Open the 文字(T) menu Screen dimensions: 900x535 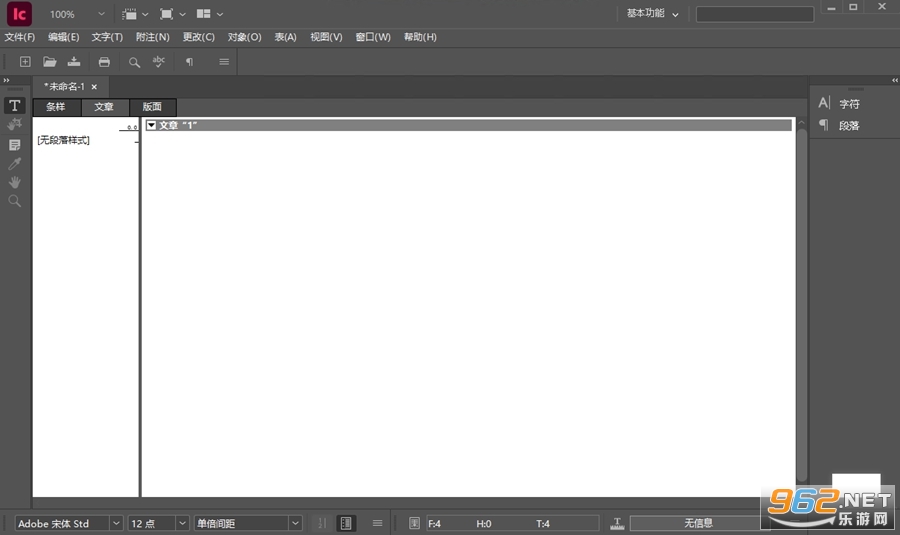[x=107, y=37]
